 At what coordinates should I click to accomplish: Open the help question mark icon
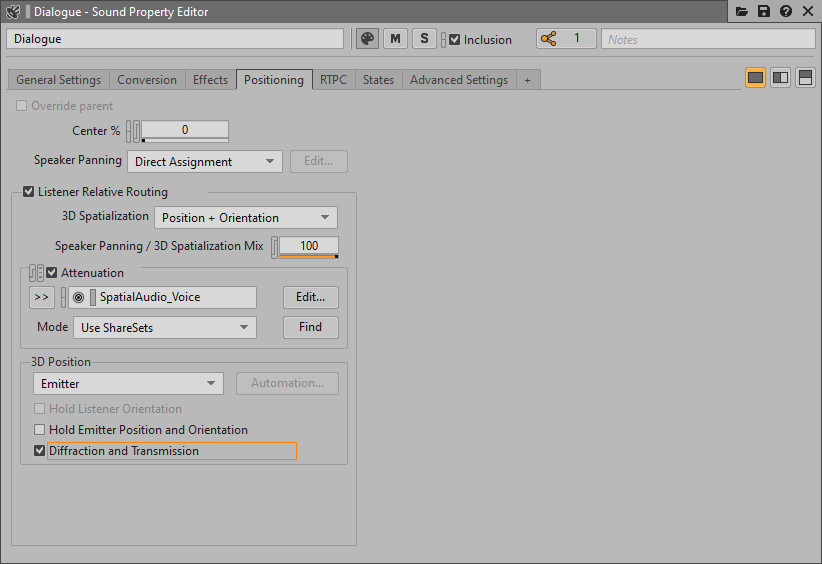click(x=786, y=11)
